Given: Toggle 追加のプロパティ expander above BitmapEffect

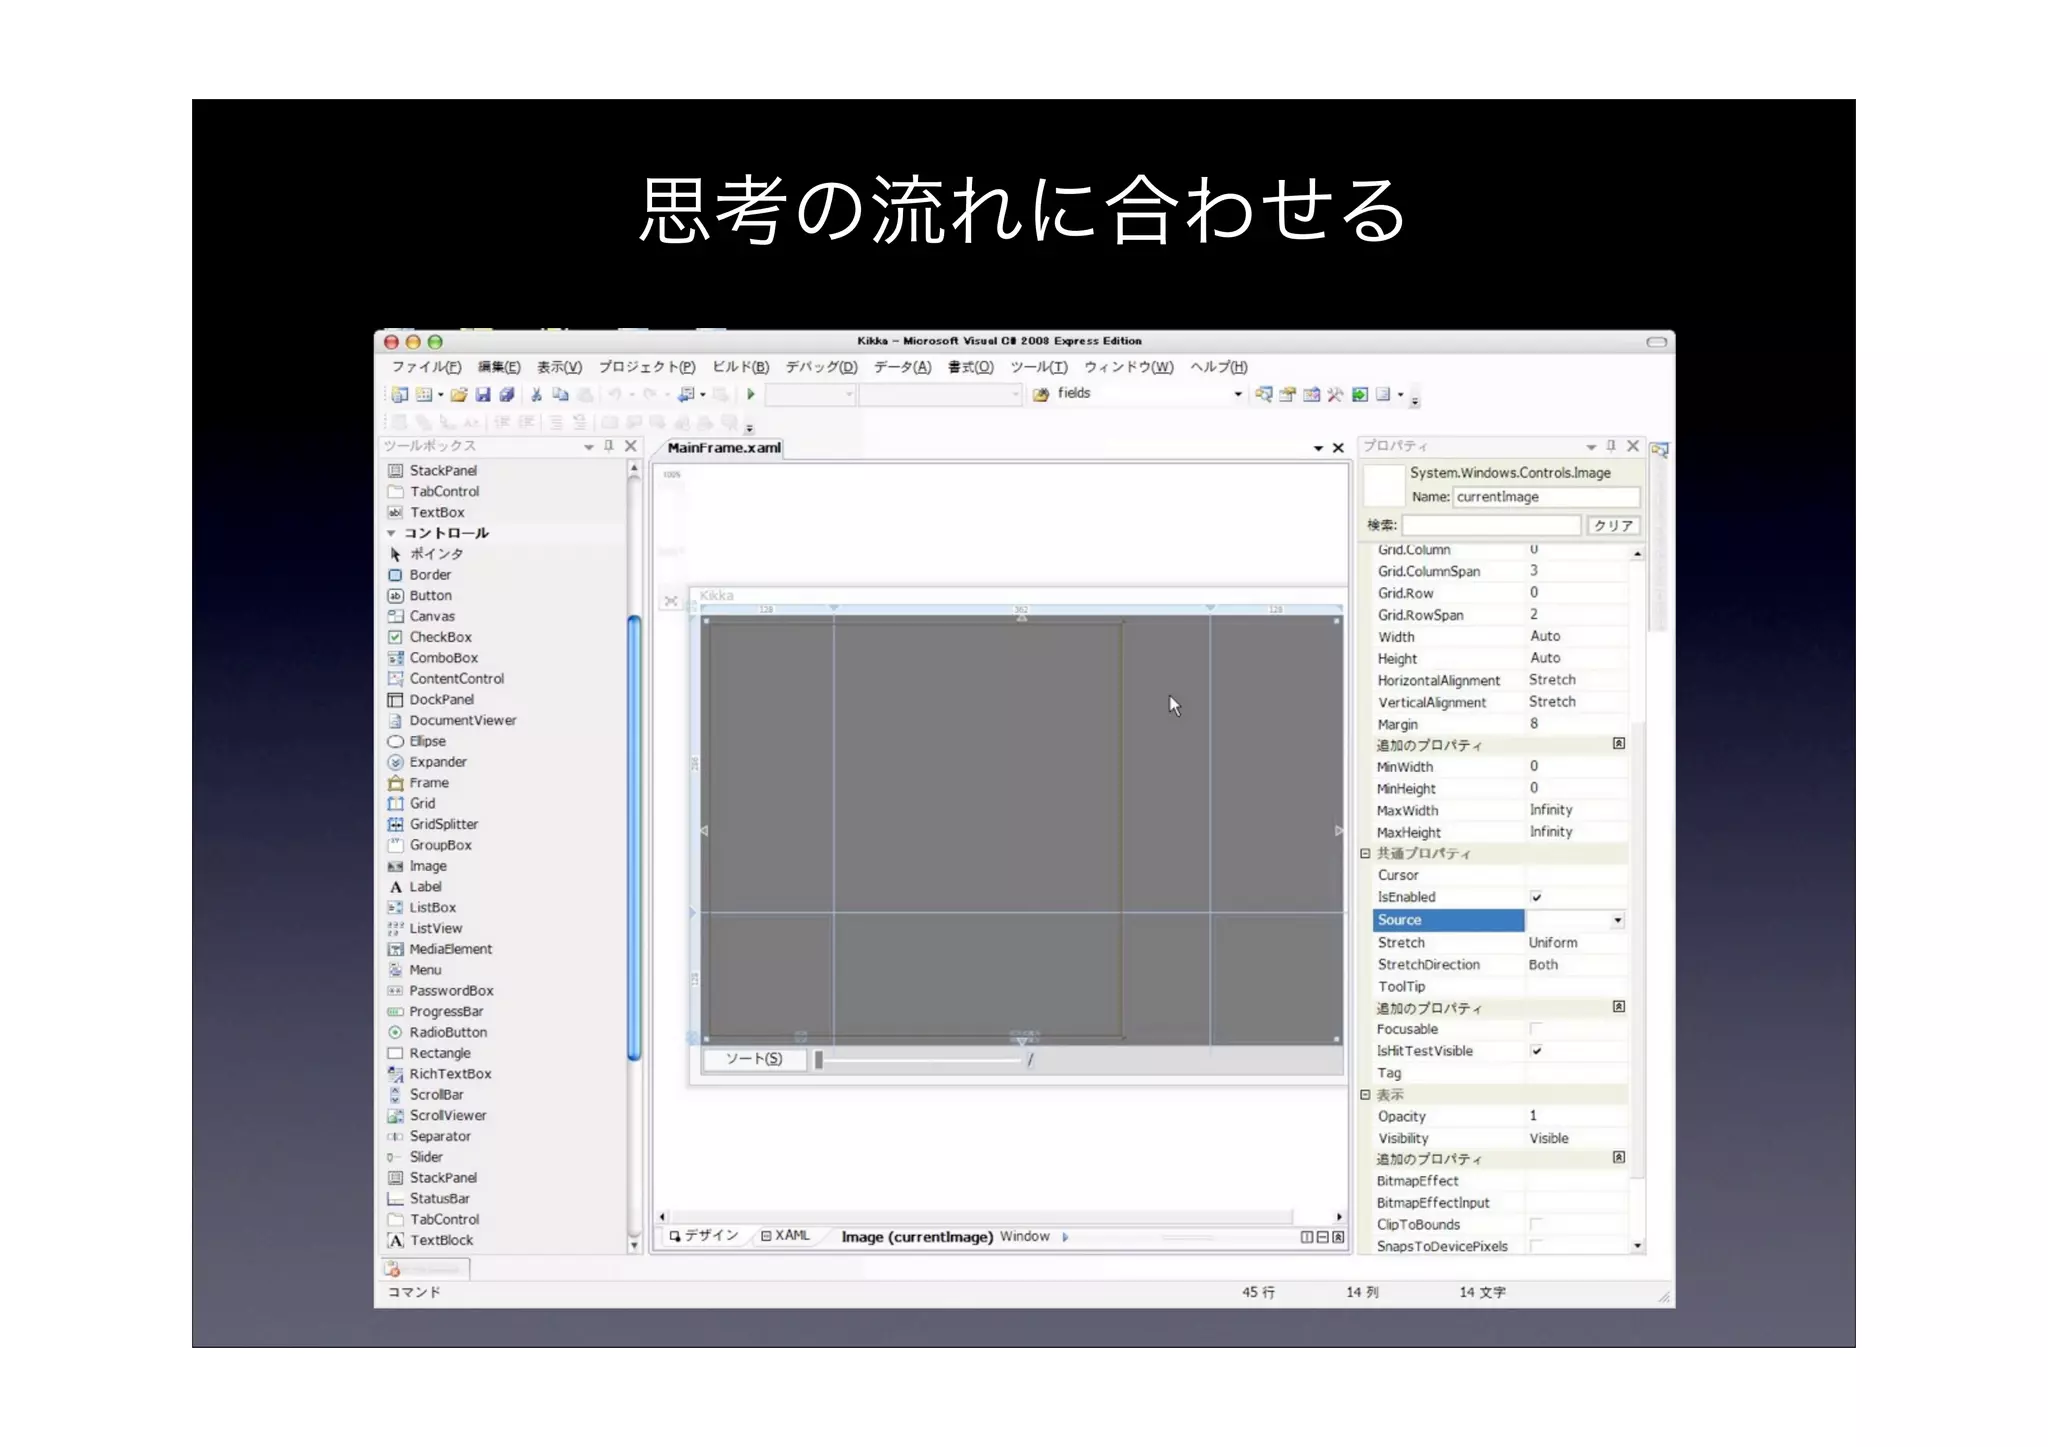Looking at the screenshot, I should pyautogui.click(x=1619, y=1158).
